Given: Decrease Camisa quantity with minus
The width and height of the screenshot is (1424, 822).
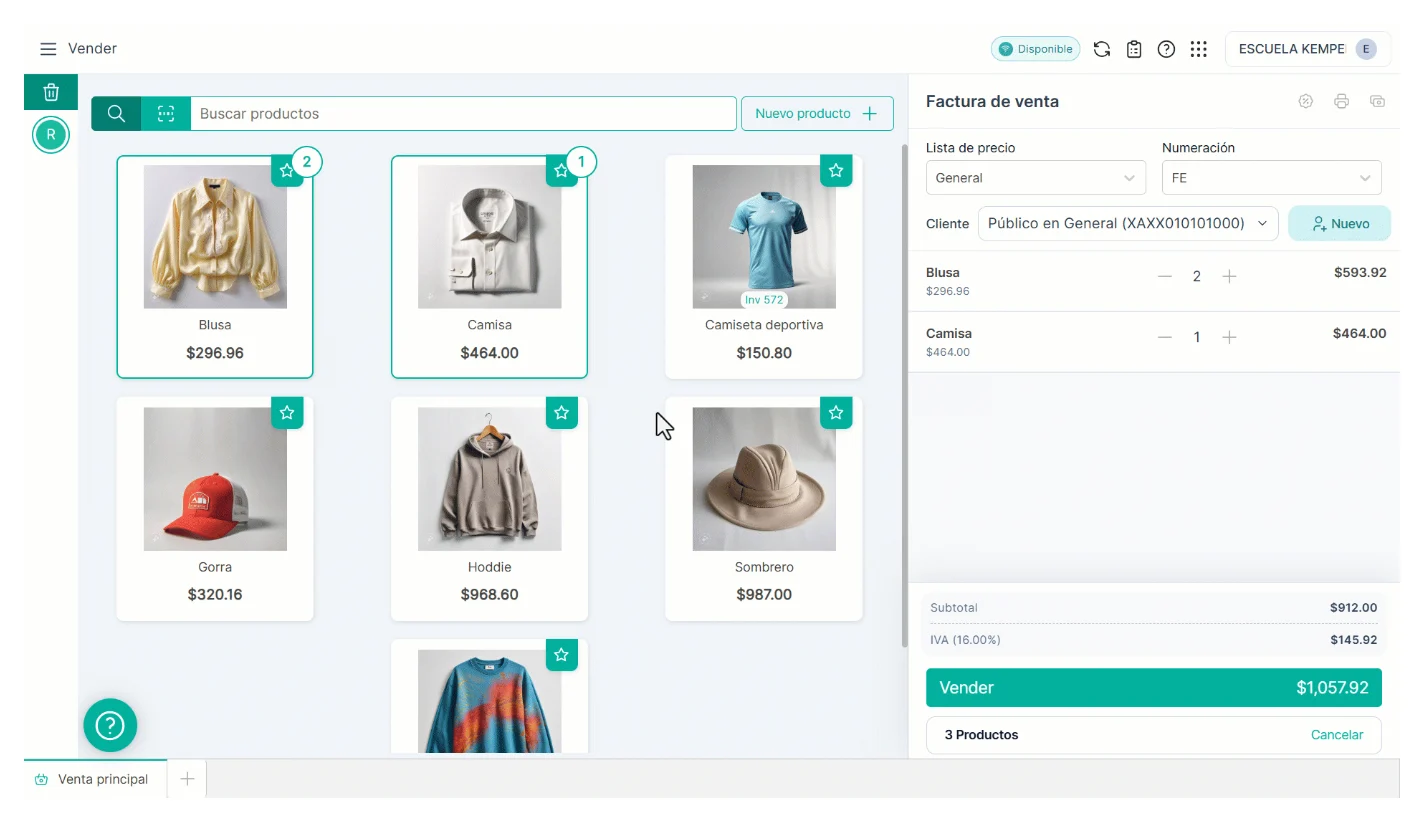Looking at the screenshot, I should 1165,337.
